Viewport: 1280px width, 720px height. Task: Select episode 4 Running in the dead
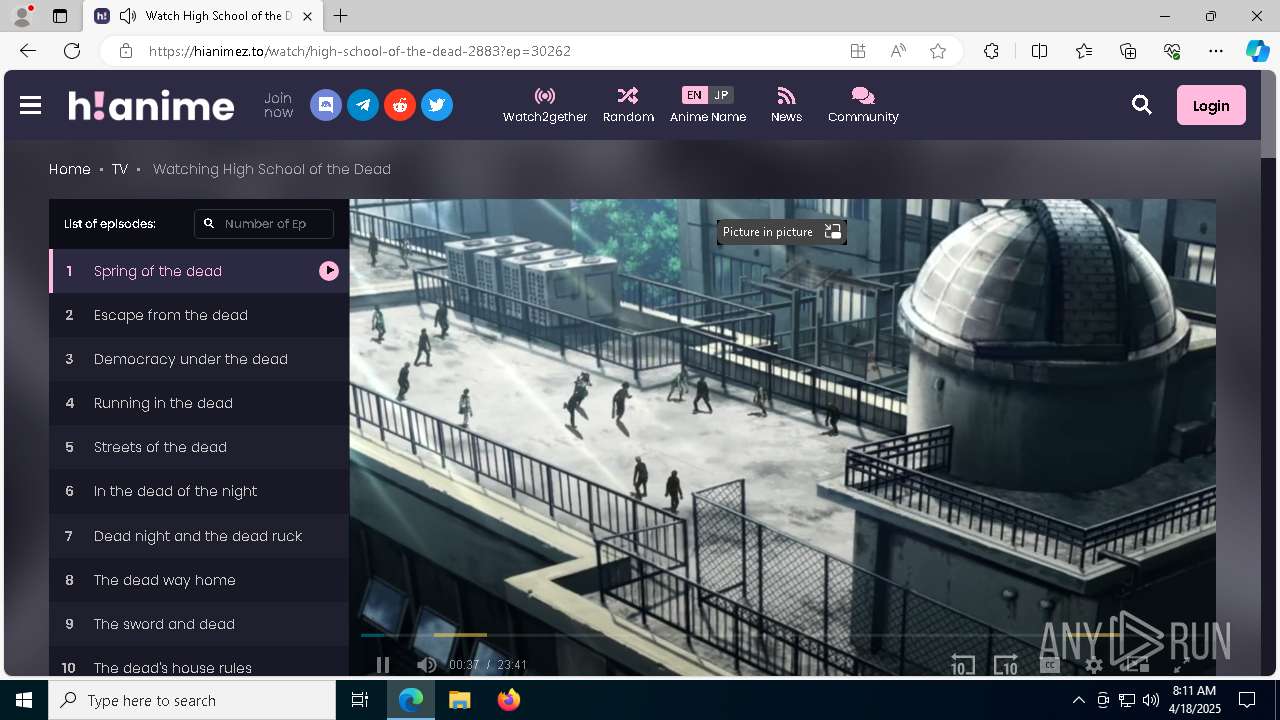pyautogui.click(x=199, y=403)
